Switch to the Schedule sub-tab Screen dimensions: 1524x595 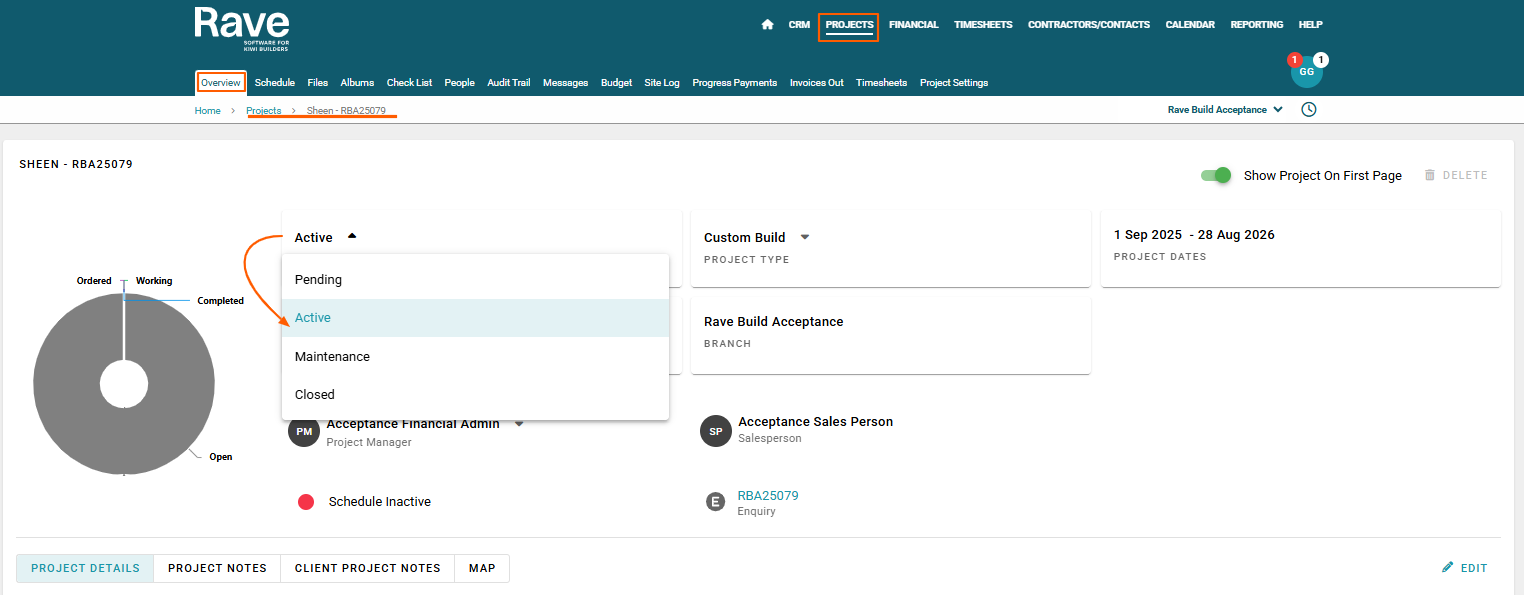tap(275, 83)
